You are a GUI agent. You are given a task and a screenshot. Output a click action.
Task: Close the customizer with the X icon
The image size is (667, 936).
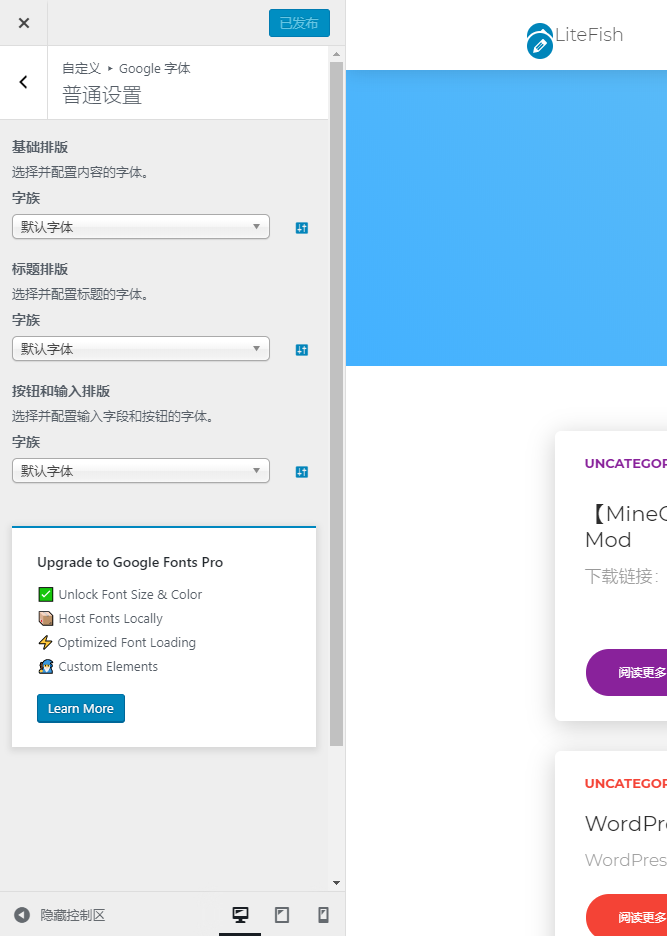pyautogui.click(x=24, y=23)
